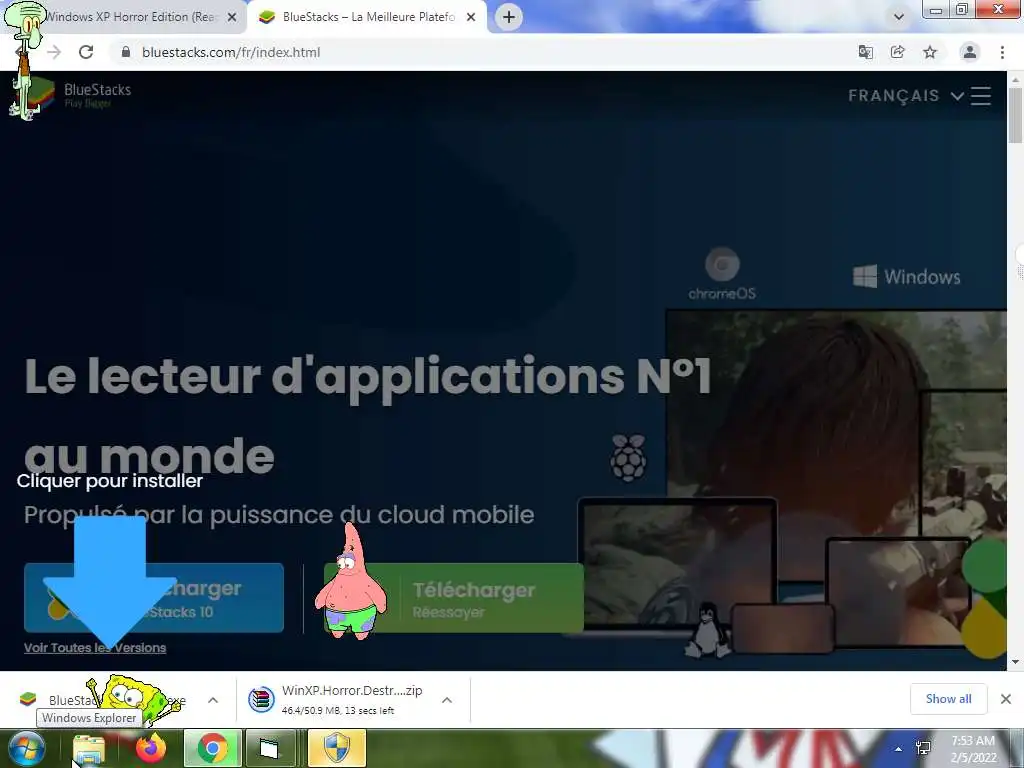Screen dimensions: 1024x768
Task: Switch to the Windows XP Horror Edition tab
Action: 131,17
